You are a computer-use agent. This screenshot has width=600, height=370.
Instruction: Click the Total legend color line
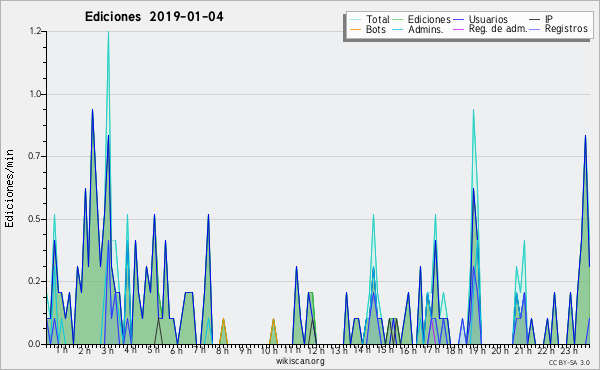coord(355,20)
